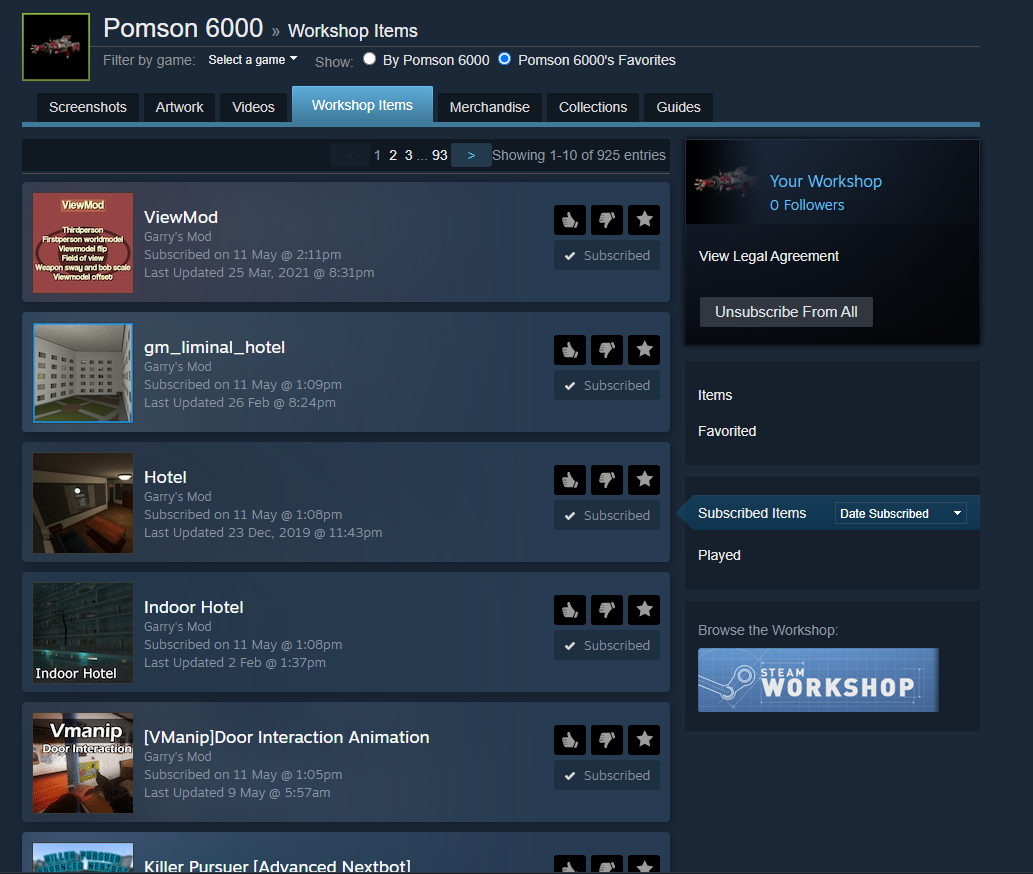This screenshot has width=1033, height=874.
Task: Jump to page 93
Action: click(439, 155)
